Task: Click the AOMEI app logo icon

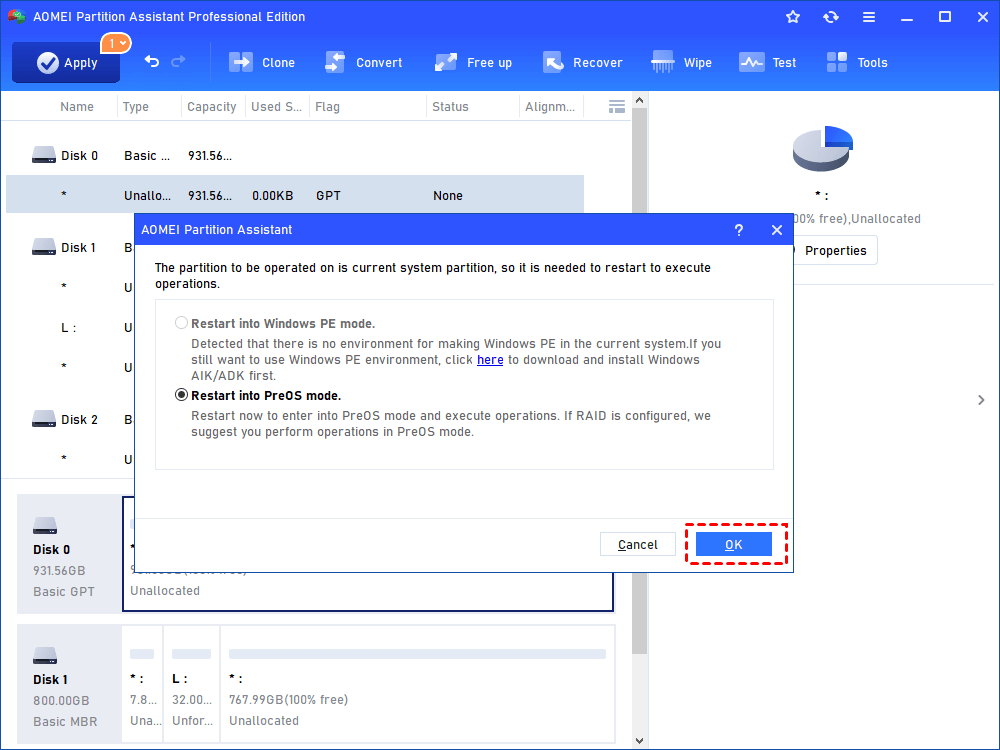Action: tap(17, 17)
